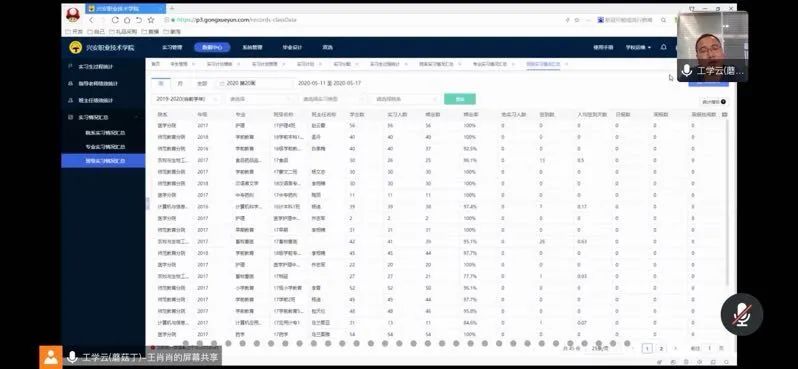The width and height of the screenshot is (798, 369).
Task: Click the green search button
Action: tap(460, 99)
